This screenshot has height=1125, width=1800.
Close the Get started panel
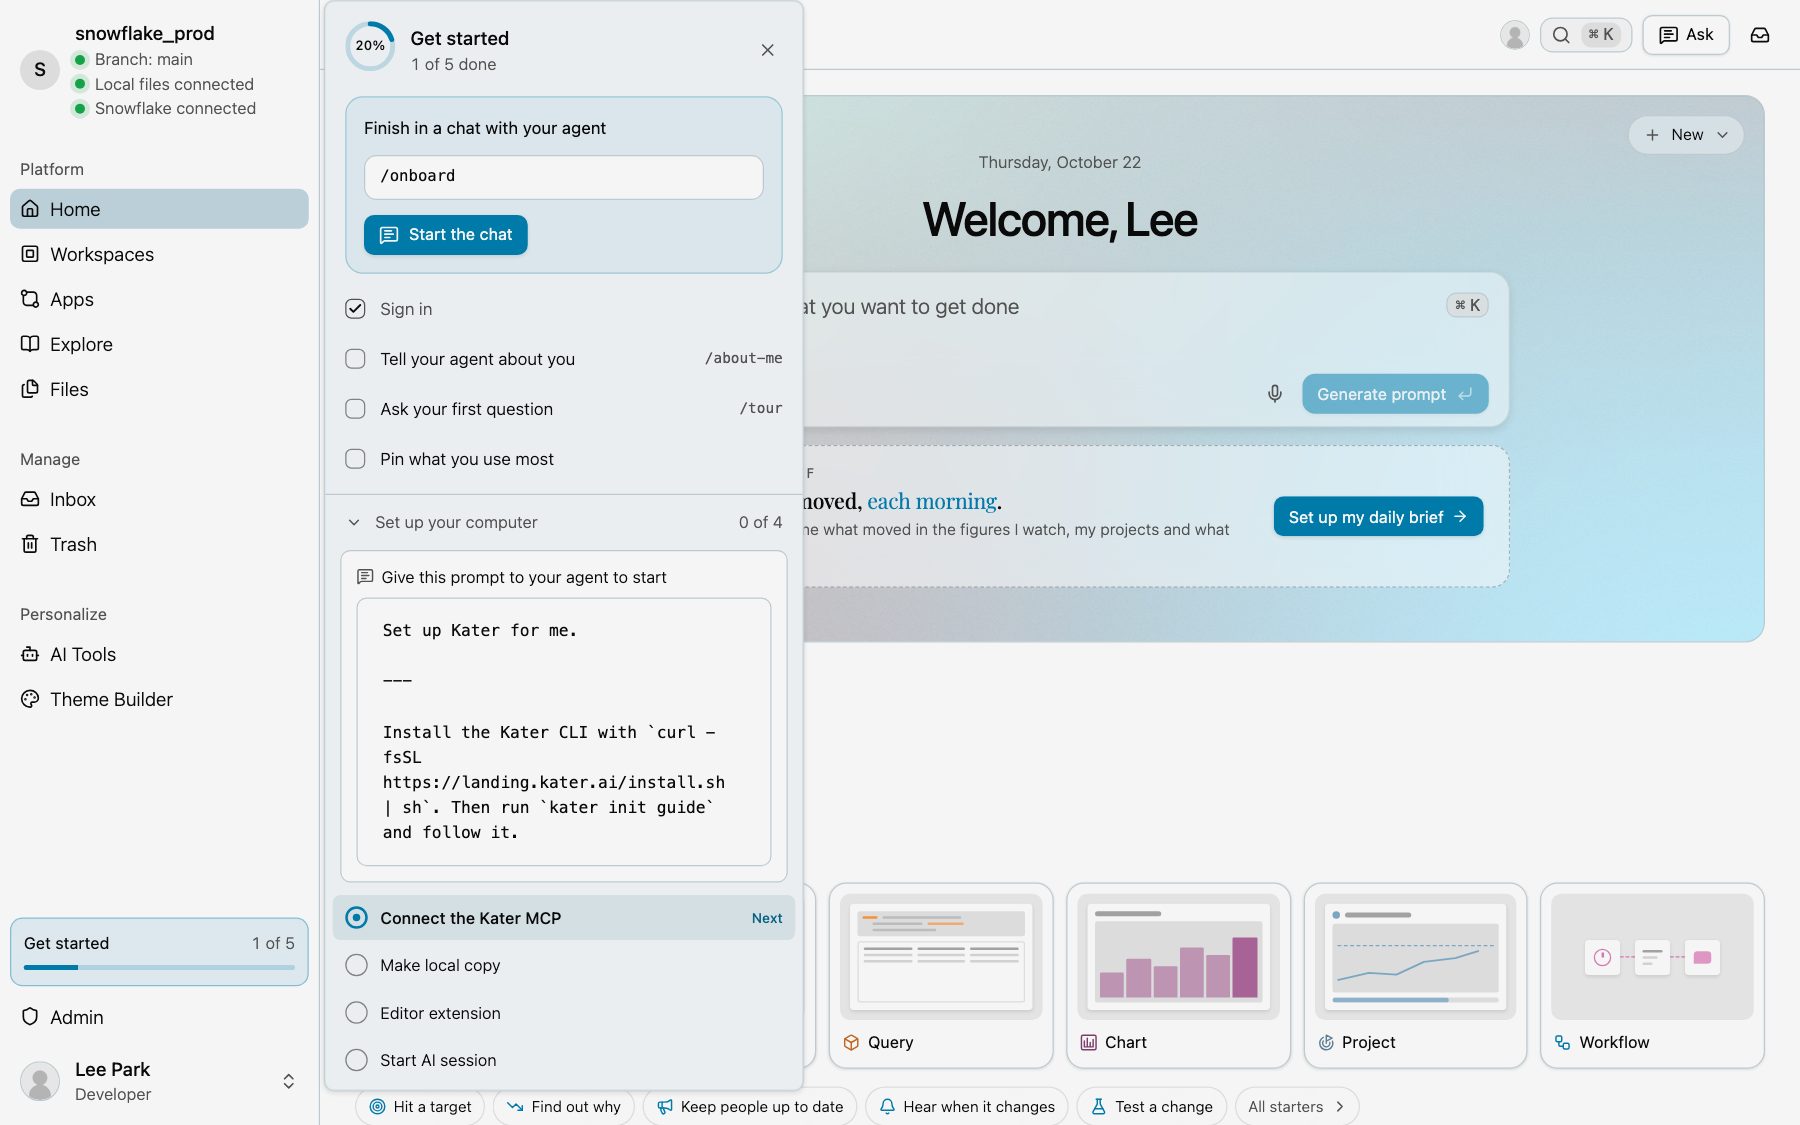click(x=767, y=50)
